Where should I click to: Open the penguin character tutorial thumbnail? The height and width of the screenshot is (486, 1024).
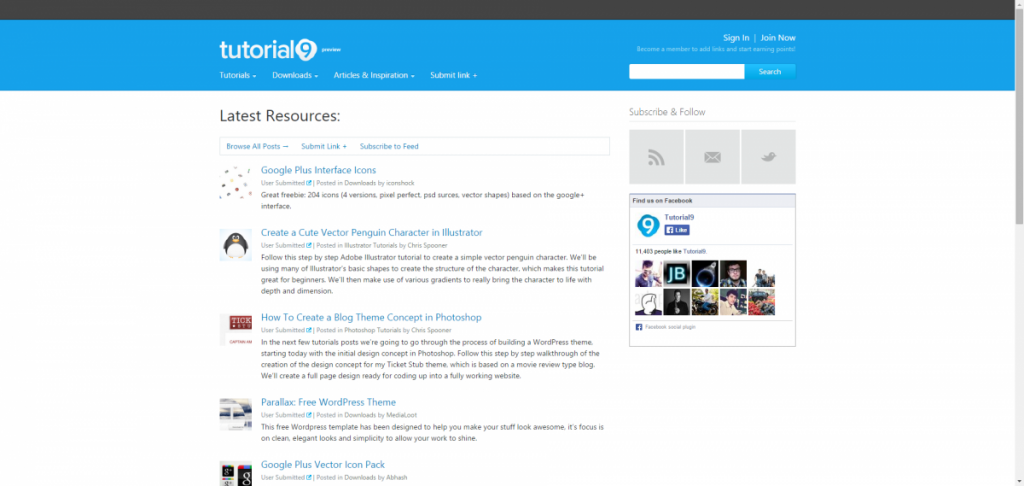tap(235, 244)
